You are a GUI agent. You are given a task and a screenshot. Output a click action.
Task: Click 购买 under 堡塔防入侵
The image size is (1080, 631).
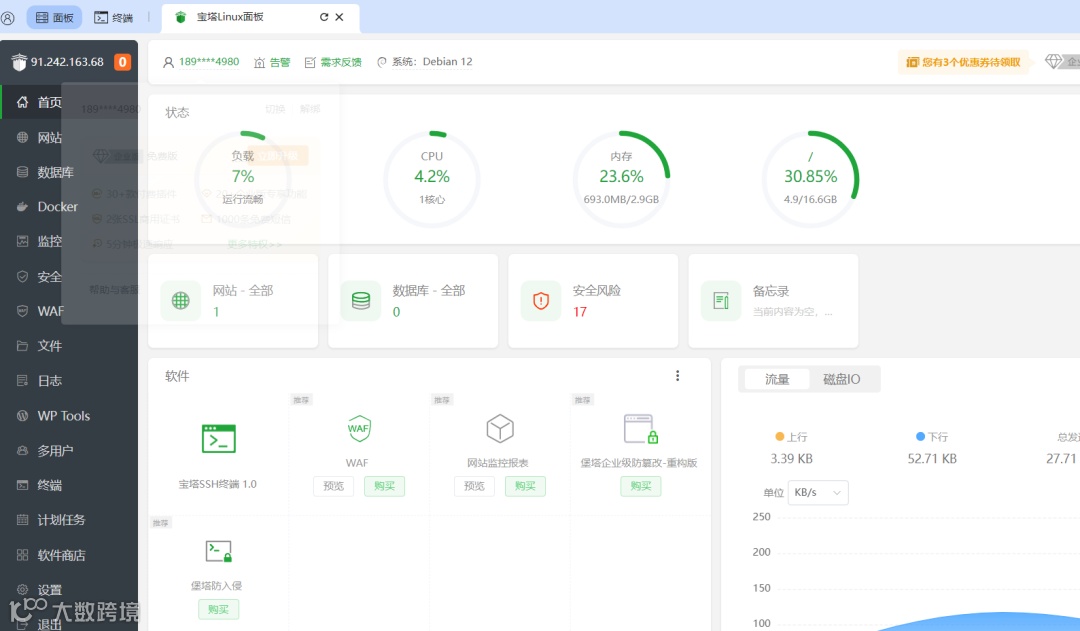(218, 609)
